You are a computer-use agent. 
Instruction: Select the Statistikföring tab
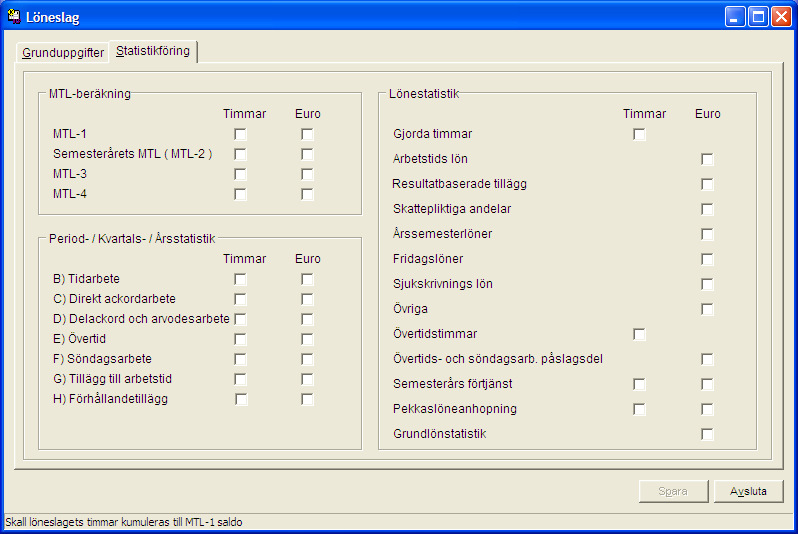click(x=153, y=51)
